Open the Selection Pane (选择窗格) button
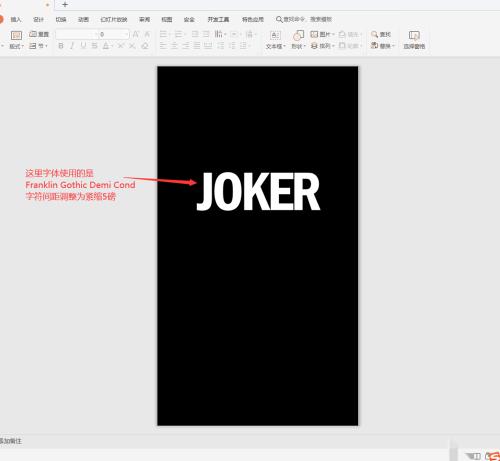Viewport: 500px width, 461px height. (x=414, y=39)
